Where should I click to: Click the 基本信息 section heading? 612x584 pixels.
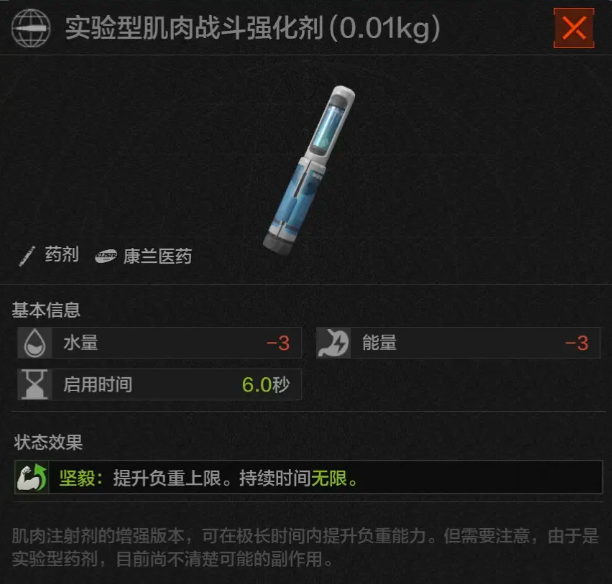tap(46, 310)
